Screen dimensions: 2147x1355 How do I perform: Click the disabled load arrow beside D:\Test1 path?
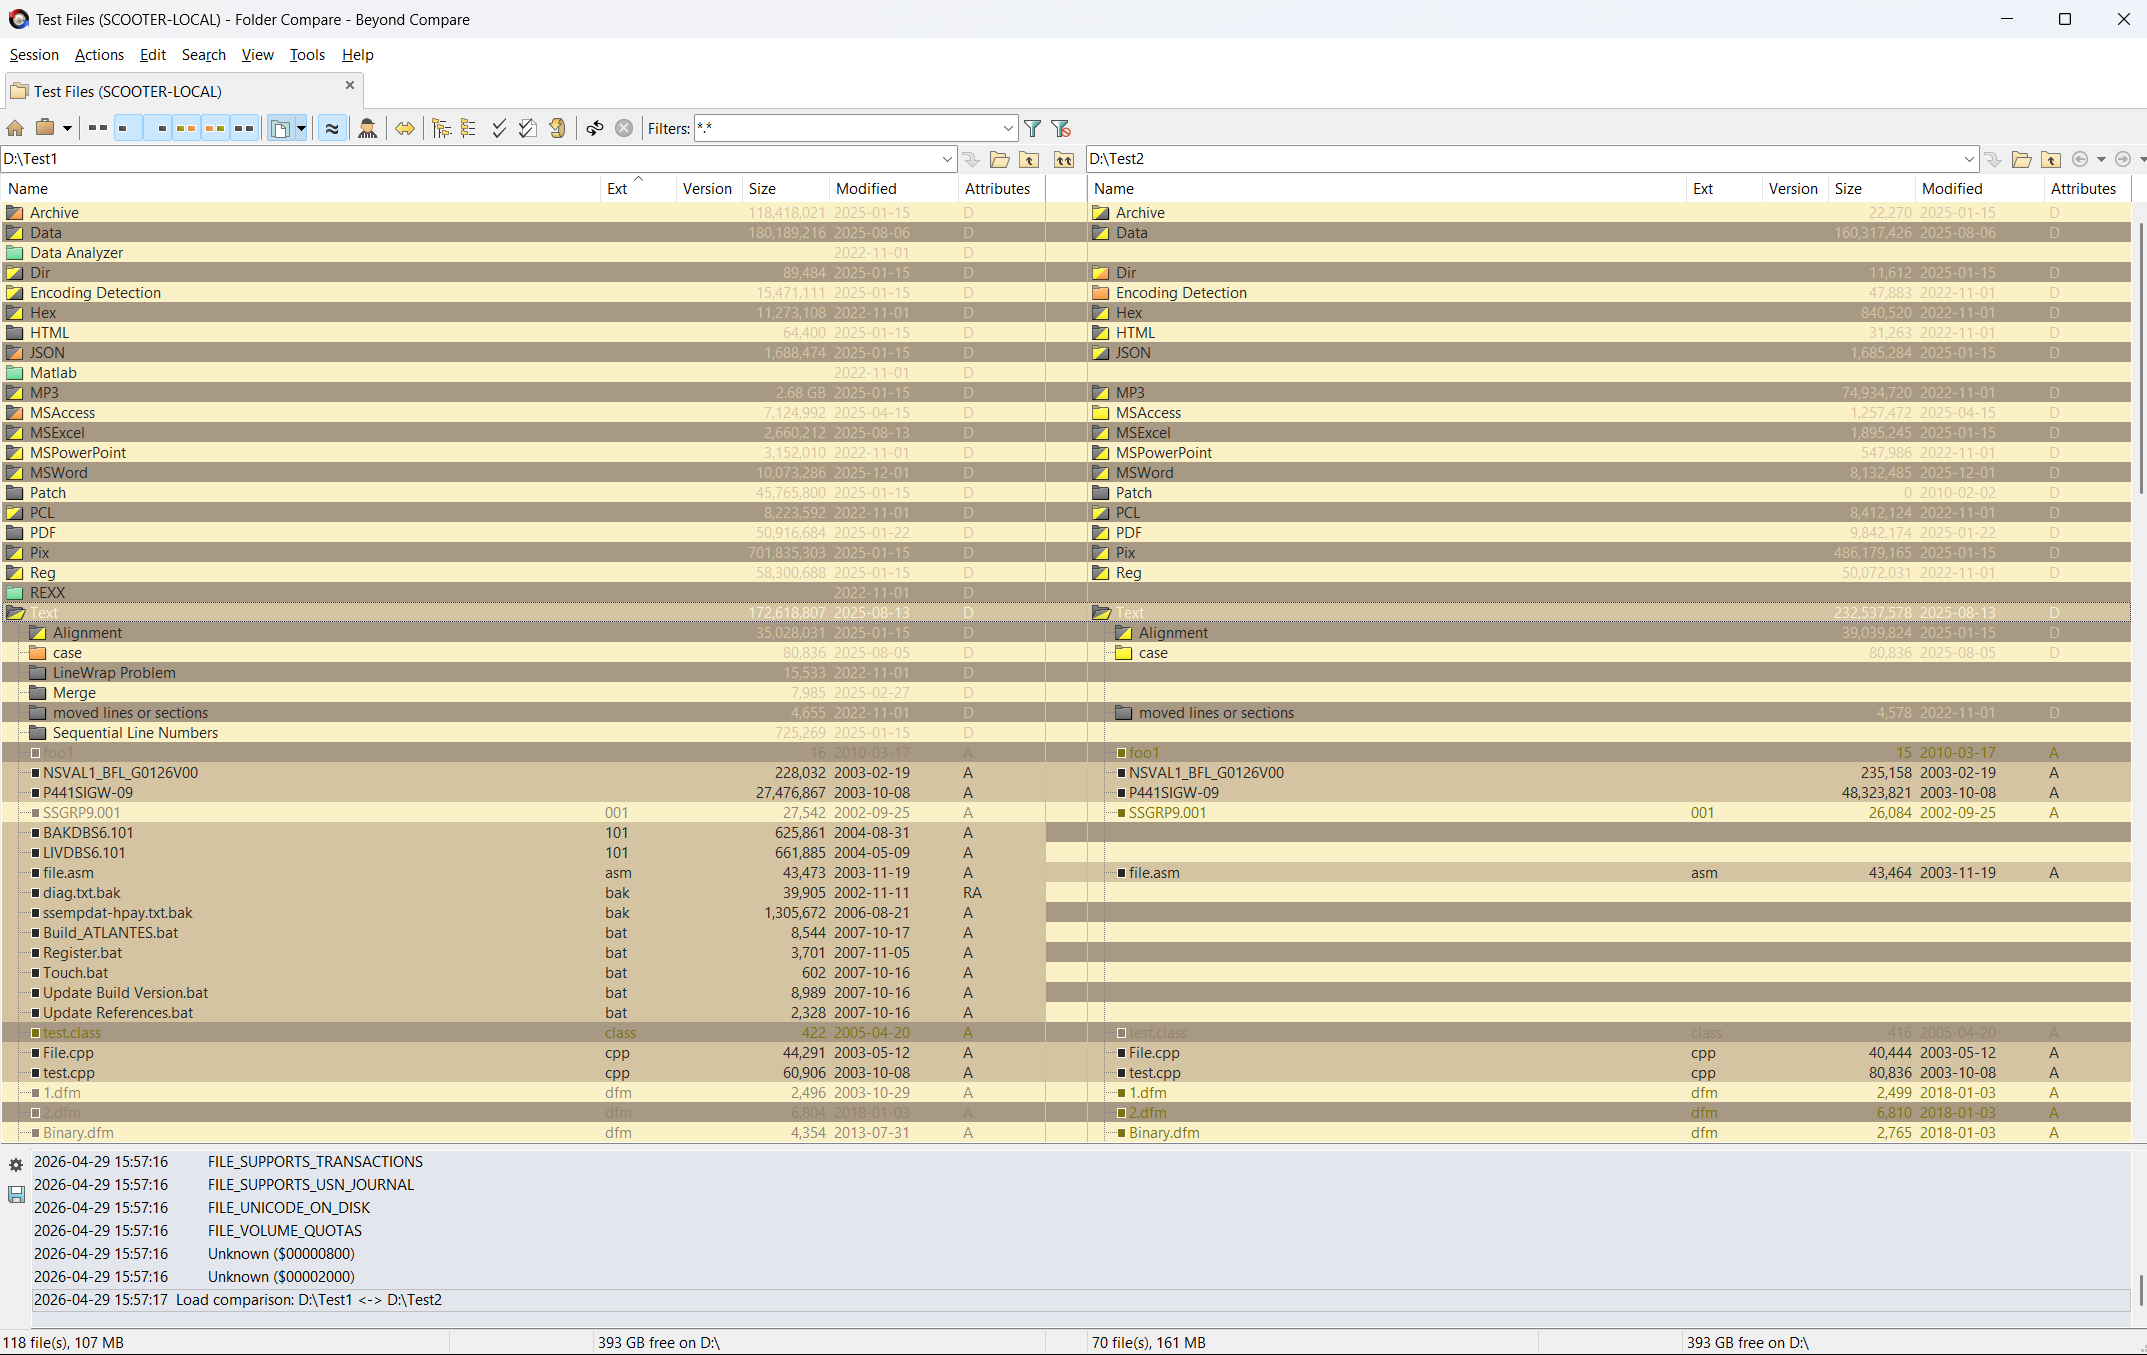[970, 159]
